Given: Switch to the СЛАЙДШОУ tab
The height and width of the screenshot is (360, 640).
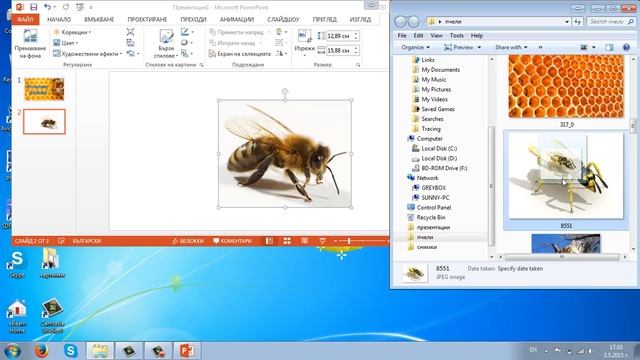Looking at the screenshot, I should pos(283,19).
